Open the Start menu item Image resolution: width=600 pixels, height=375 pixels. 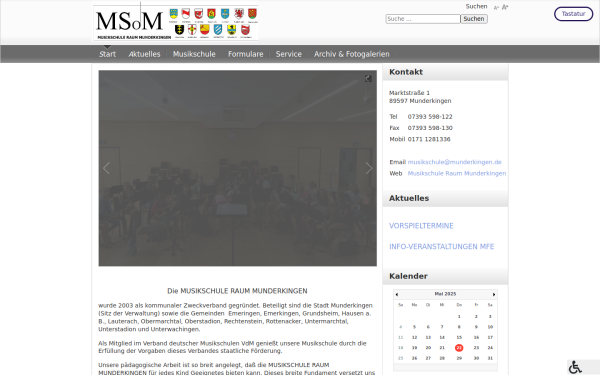(x=107, y=54)
